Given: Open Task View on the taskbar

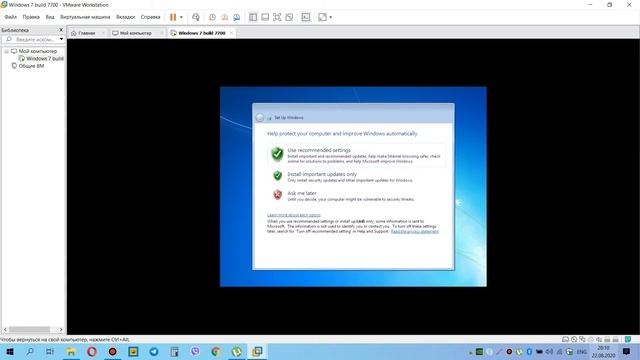Looking at the screenshot, I should pos(50,351).
